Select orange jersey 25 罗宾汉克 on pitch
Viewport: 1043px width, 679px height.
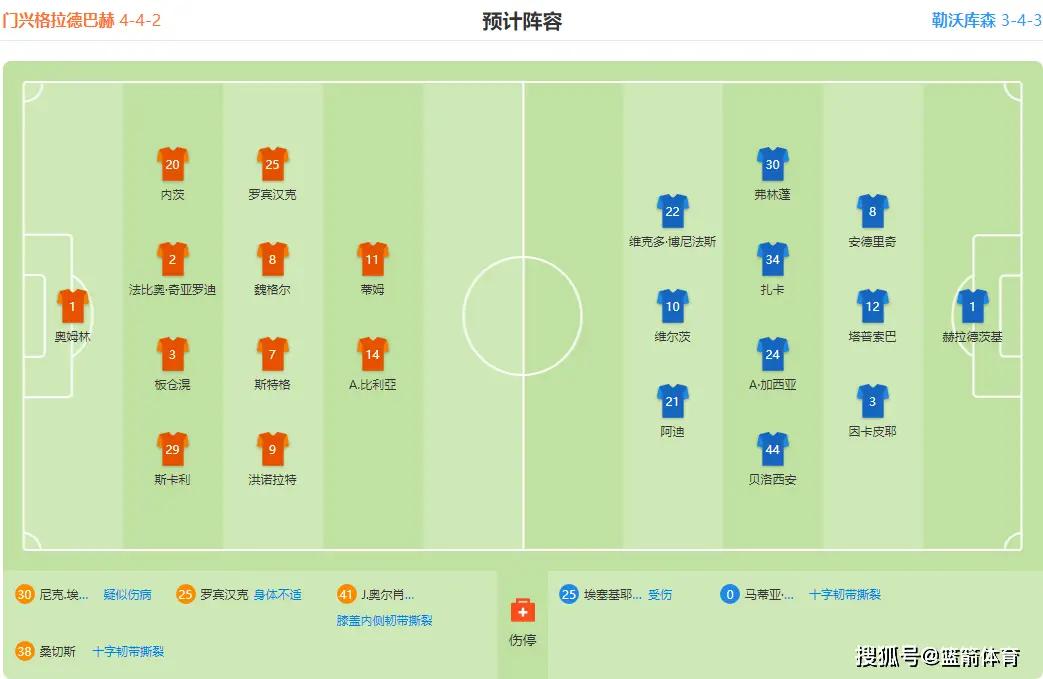tap(272, 165)
